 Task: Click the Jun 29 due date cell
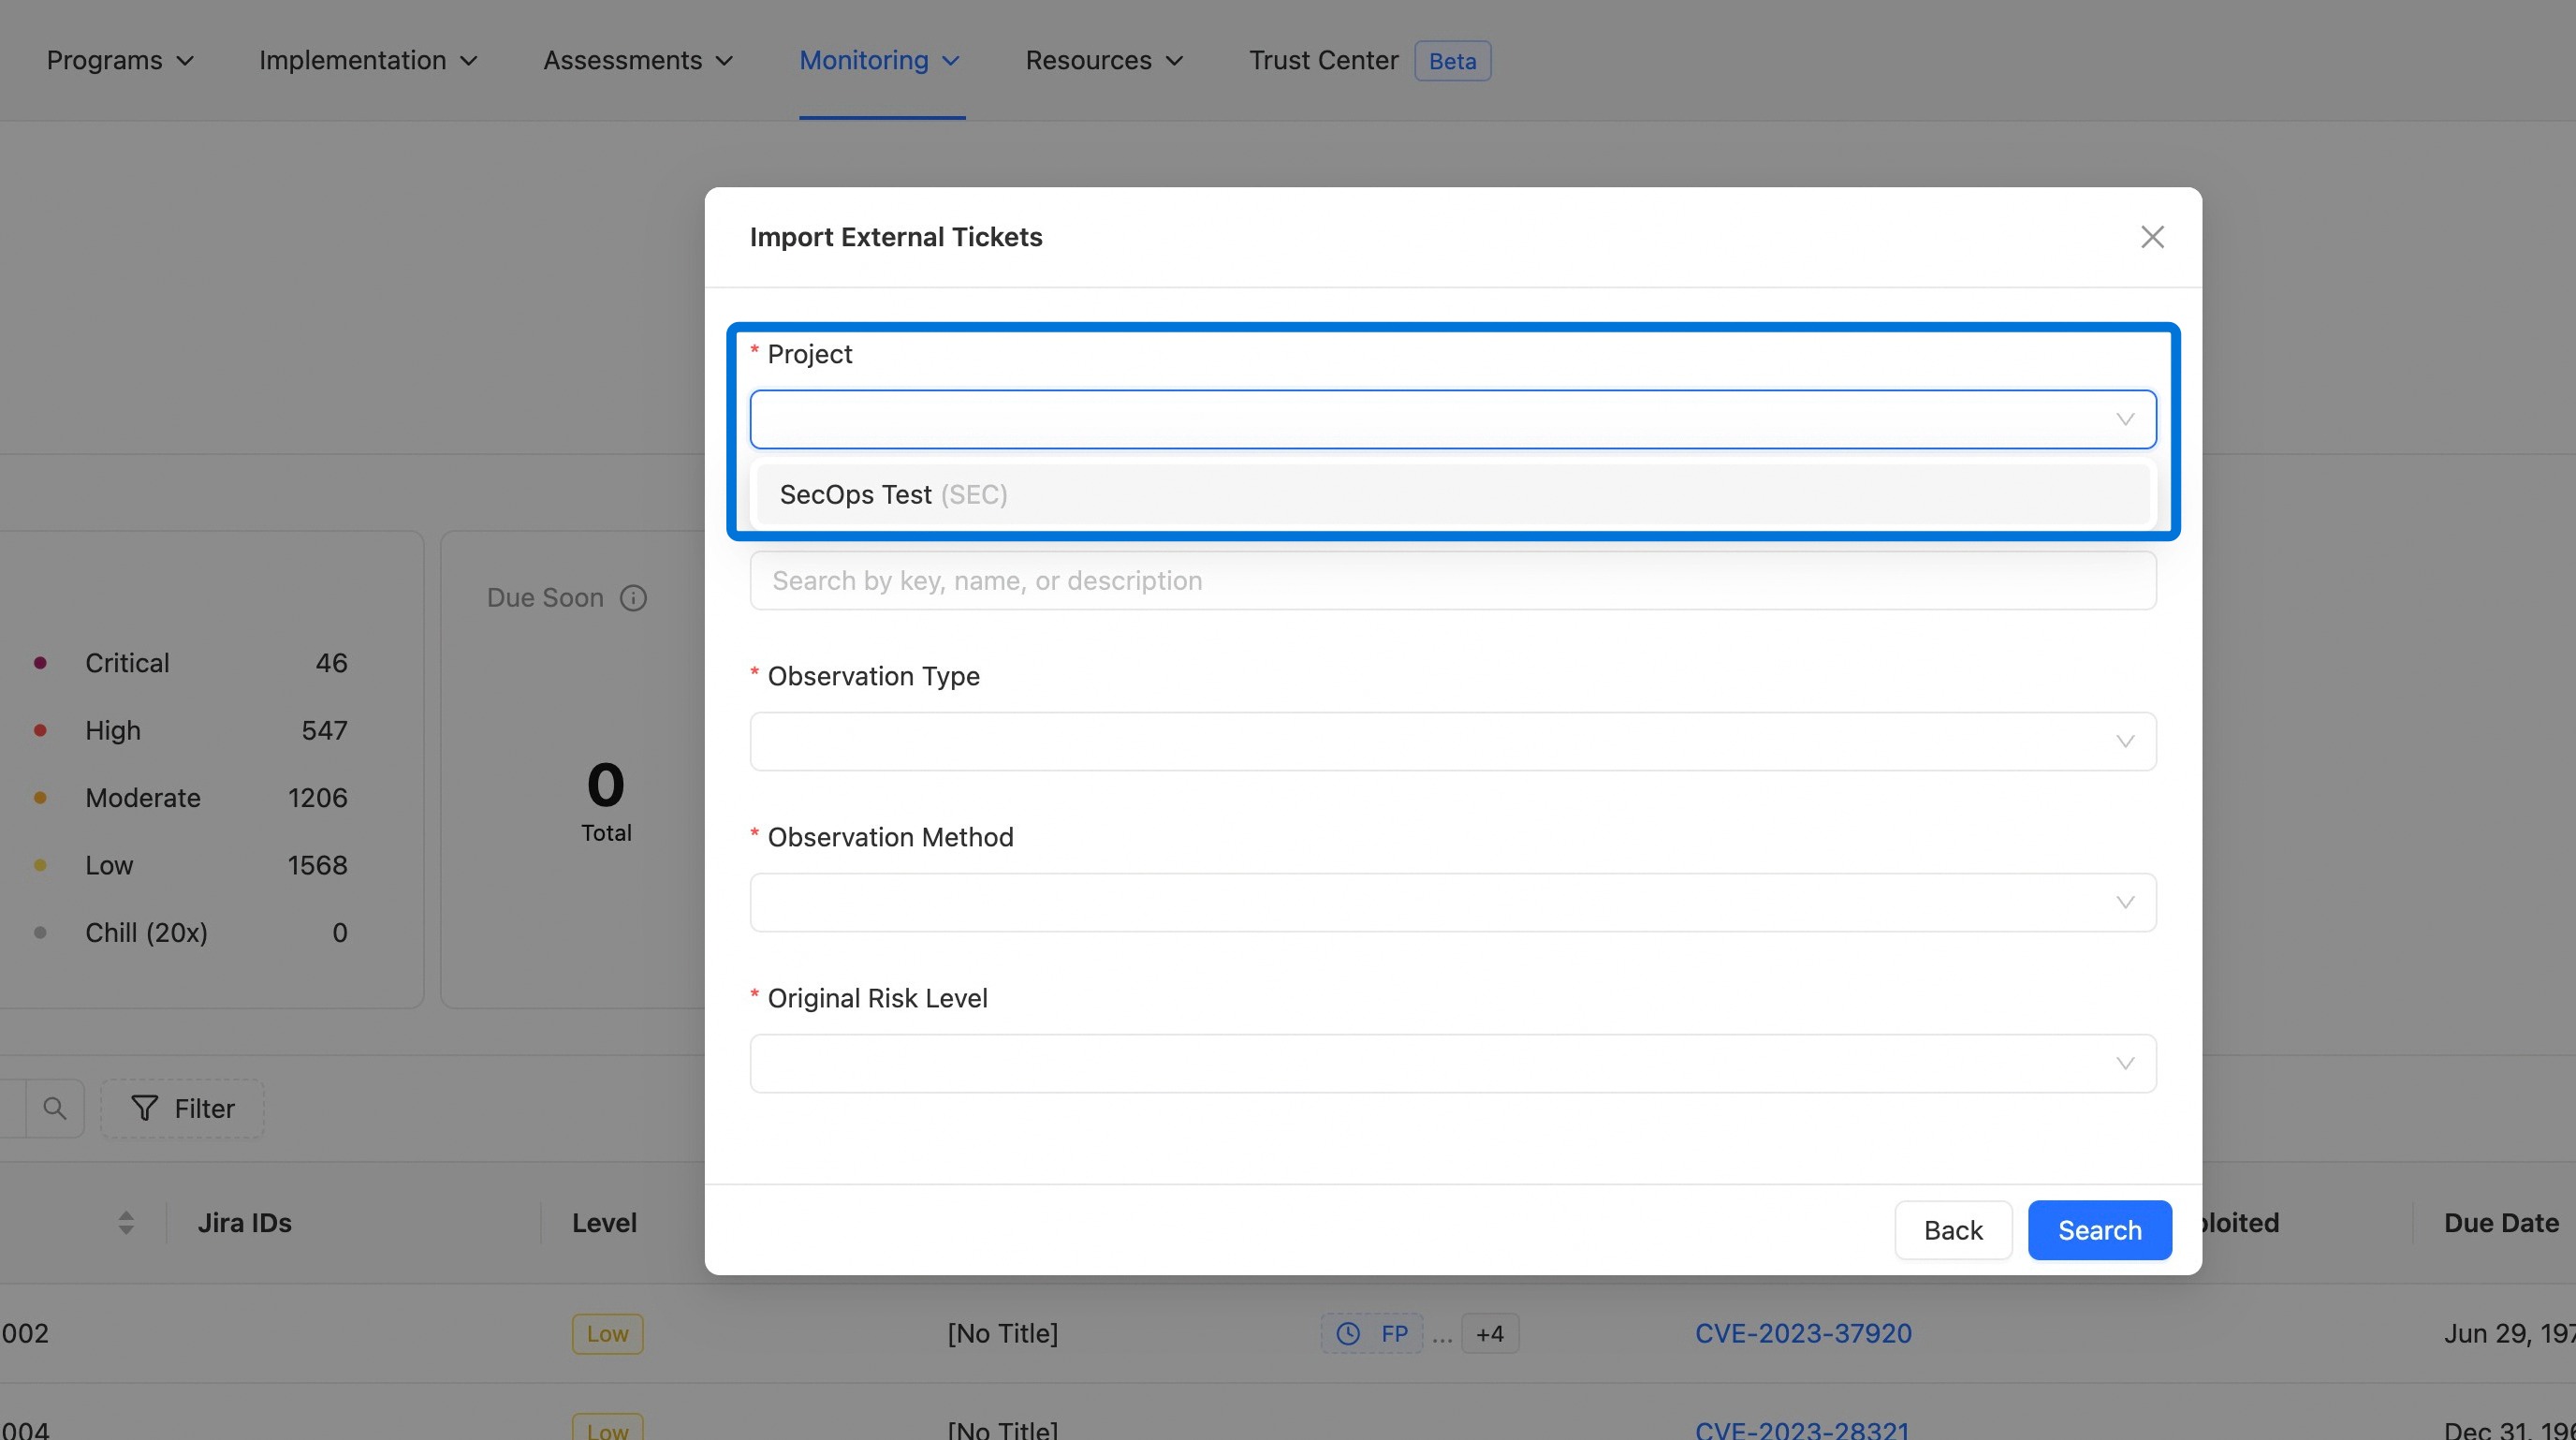[x=2509, y=1333]
